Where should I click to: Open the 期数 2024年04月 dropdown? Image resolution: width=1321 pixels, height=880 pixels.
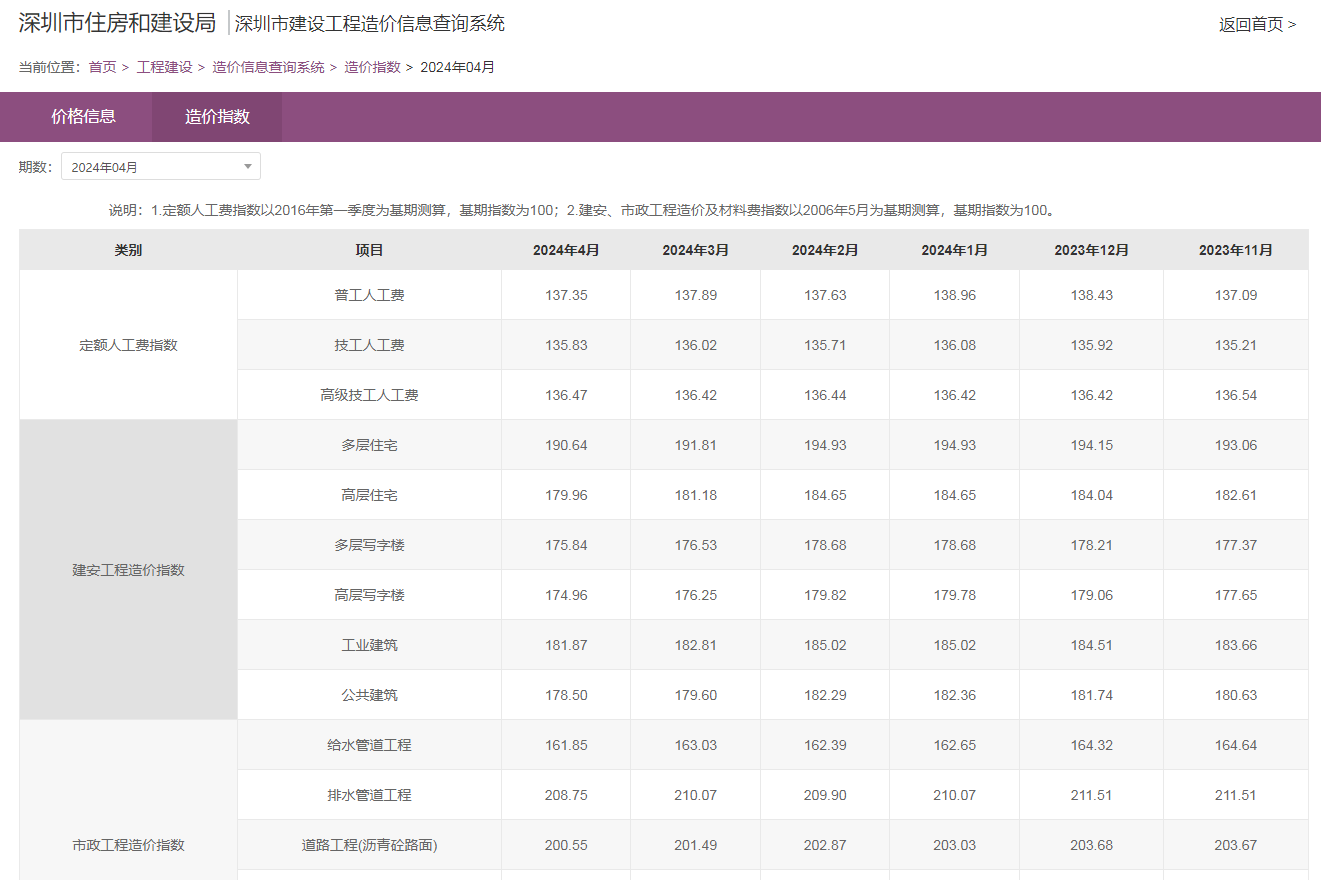pos(160,167)
